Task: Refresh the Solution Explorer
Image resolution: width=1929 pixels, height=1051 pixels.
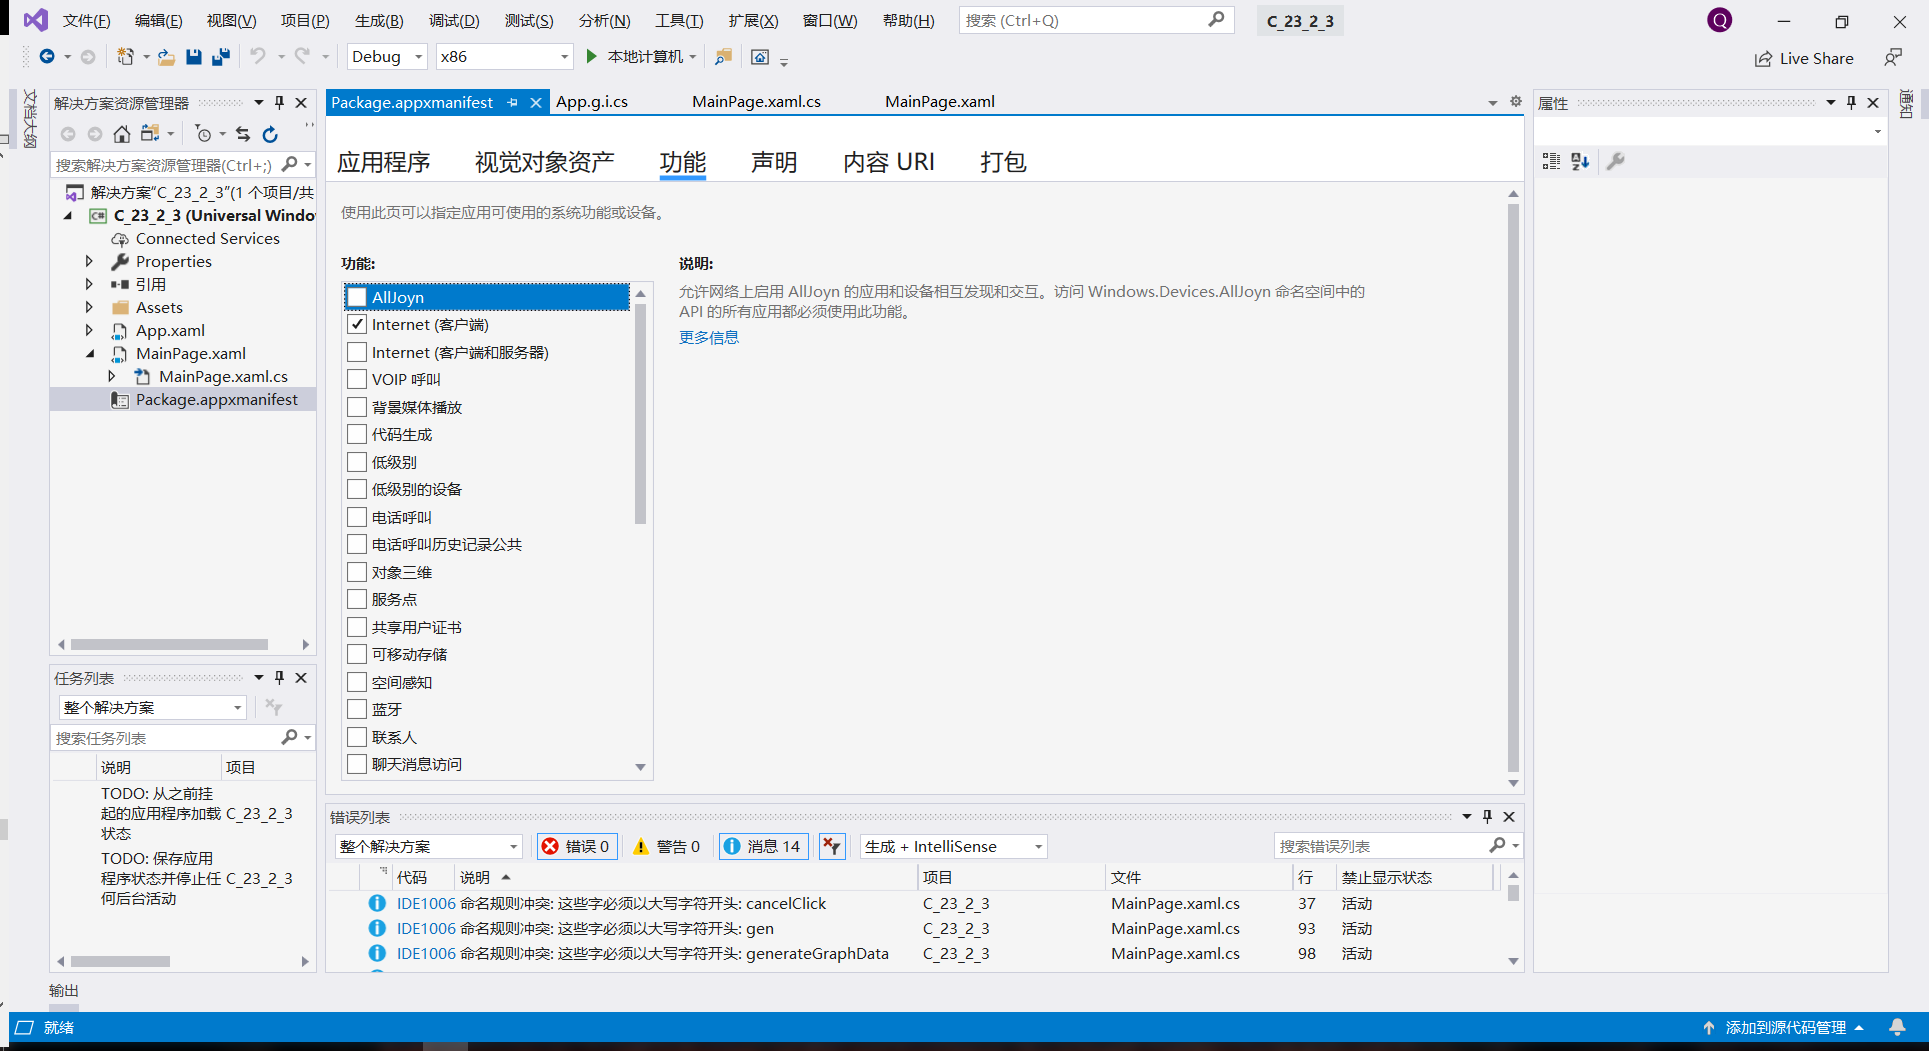Action: pos(270,133)
